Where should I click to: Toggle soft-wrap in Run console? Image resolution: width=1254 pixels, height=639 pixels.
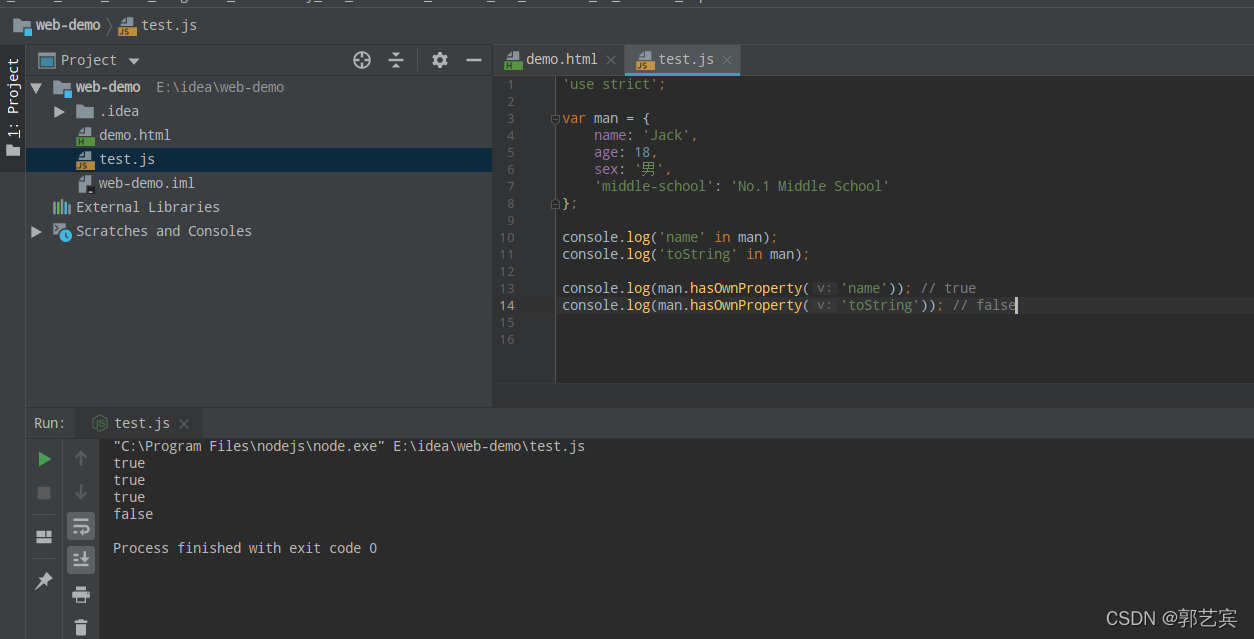pyautogui.click(x=81, y=526)
